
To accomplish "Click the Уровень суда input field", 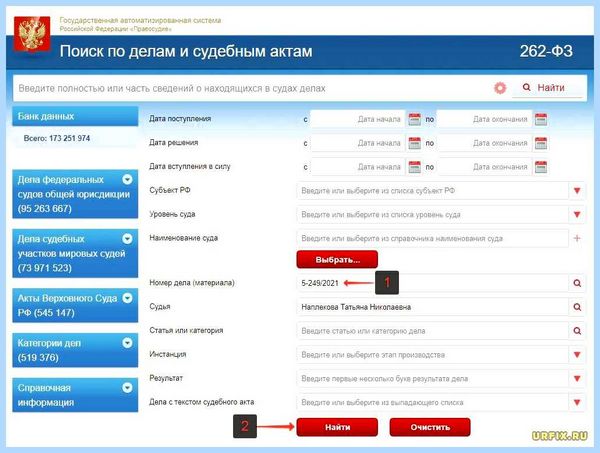I will point(432,214).
